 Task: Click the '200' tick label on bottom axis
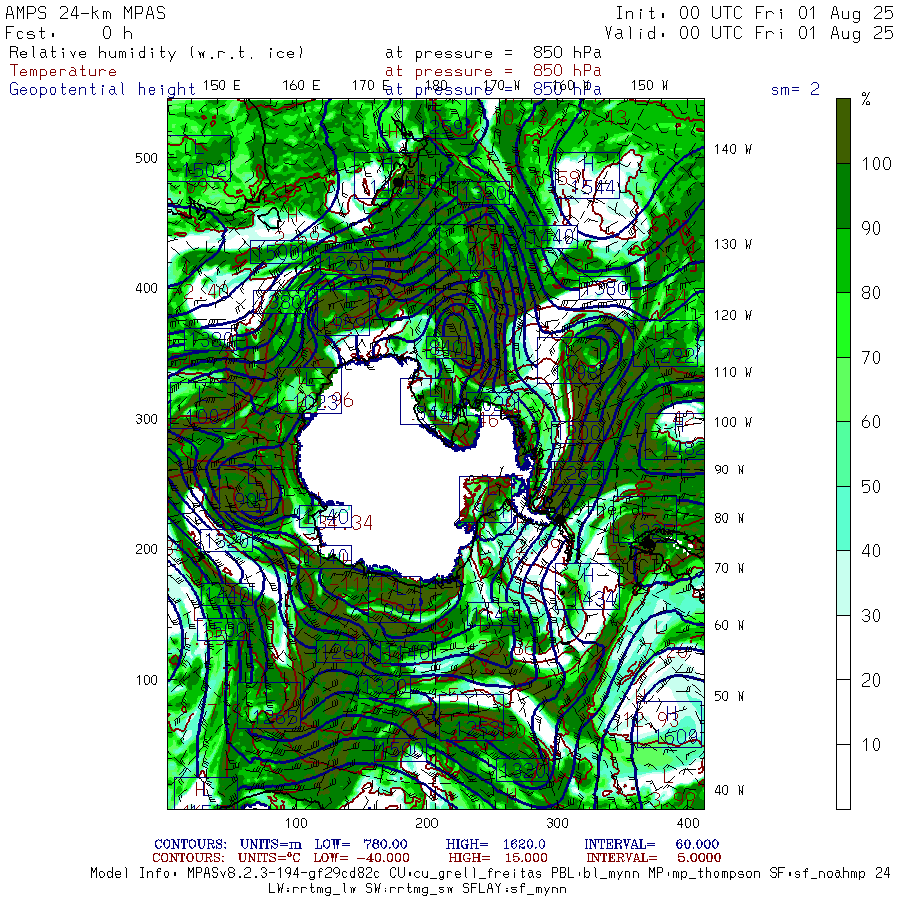coord(426,823)
